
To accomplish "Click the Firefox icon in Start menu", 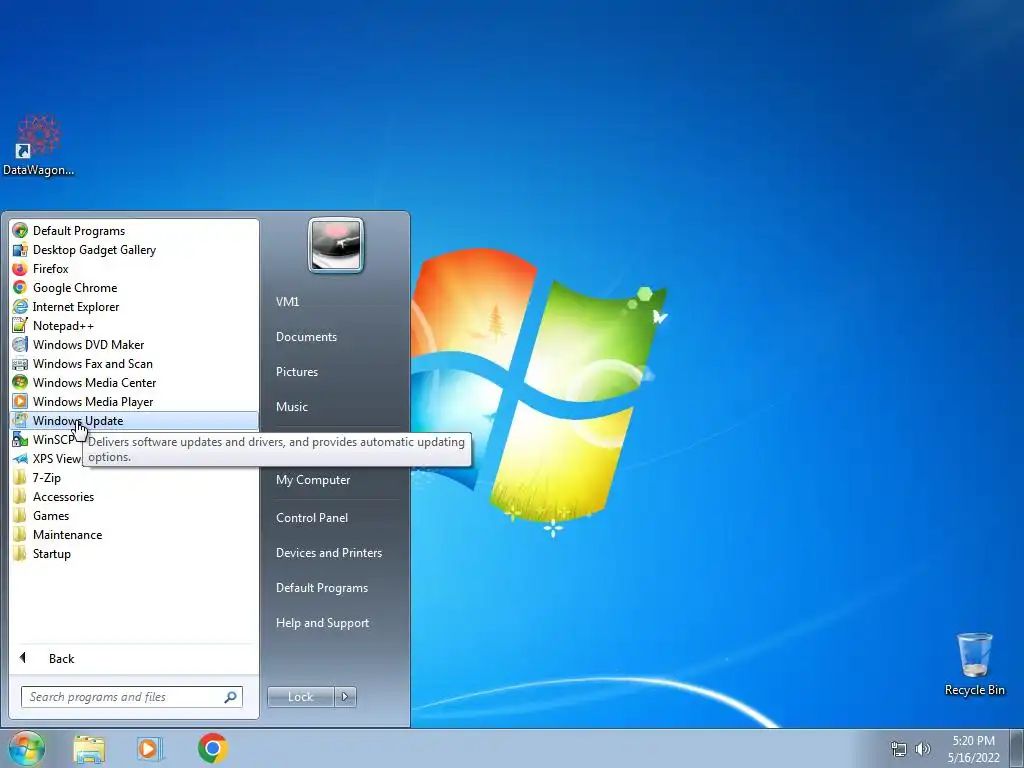I will (x=20, y=268).
